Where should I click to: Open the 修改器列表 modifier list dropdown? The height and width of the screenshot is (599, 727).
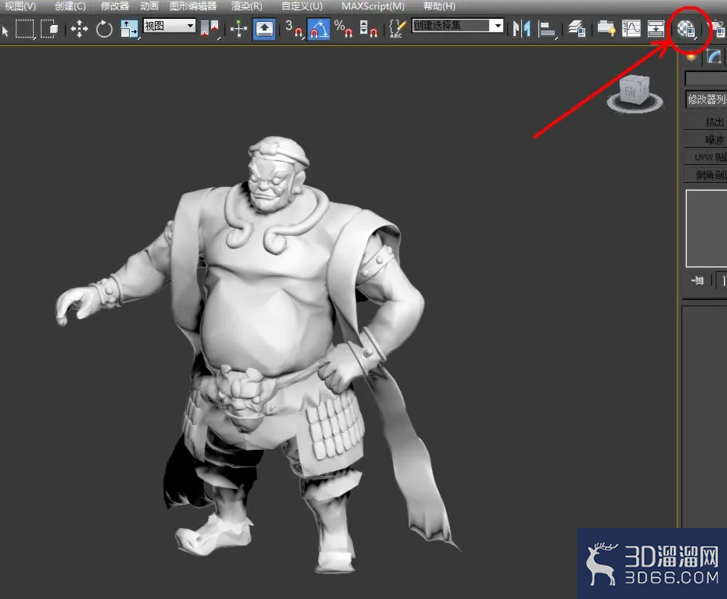pos(706,99)
